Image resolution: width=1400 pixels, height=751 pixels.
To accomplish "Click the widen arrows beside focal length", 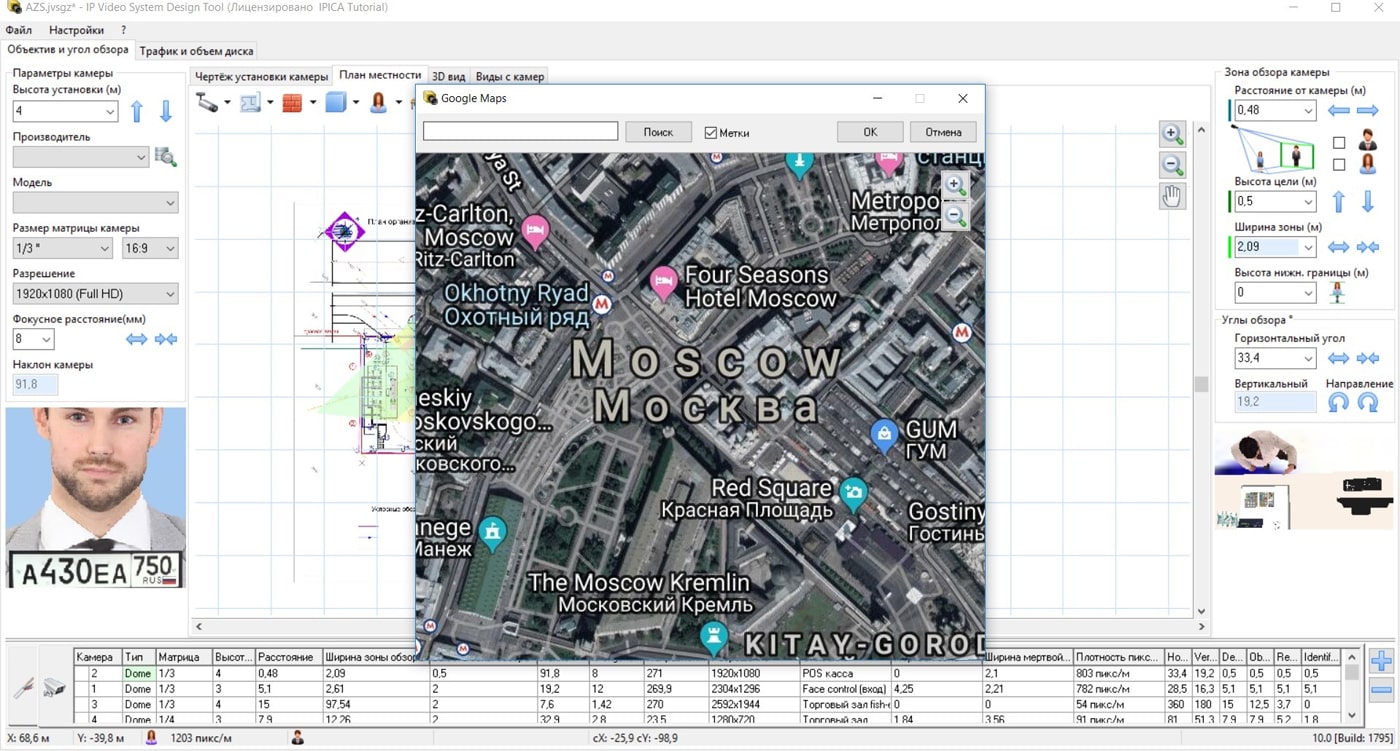I will pos(137,339).
